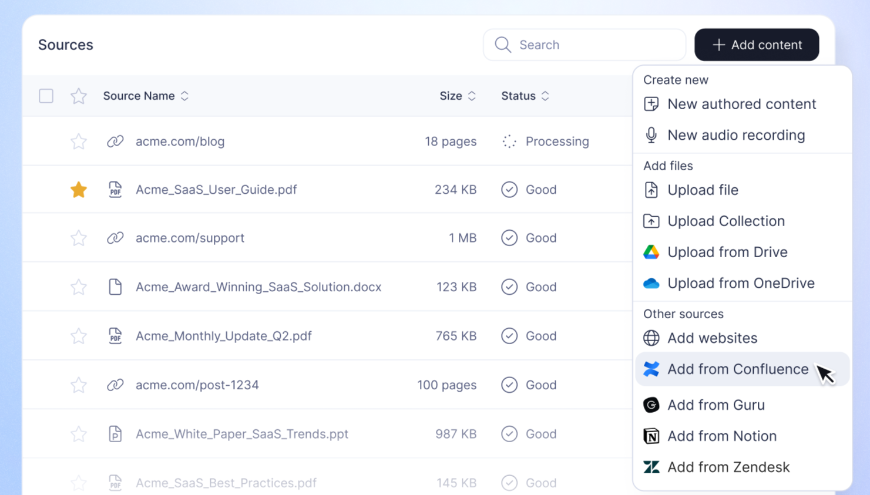Select New authored content from the menu
This screenshot has height=495, width=870.
click(742, 104)
